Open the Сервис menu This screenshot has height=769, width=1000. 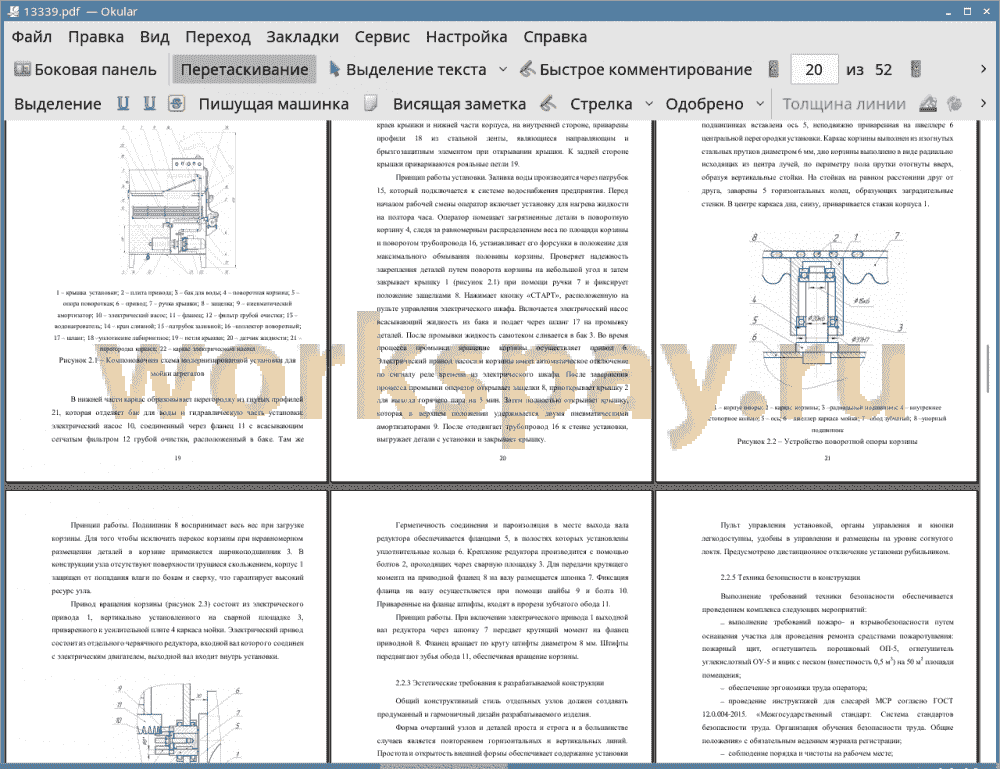click(x=382, y=37)
